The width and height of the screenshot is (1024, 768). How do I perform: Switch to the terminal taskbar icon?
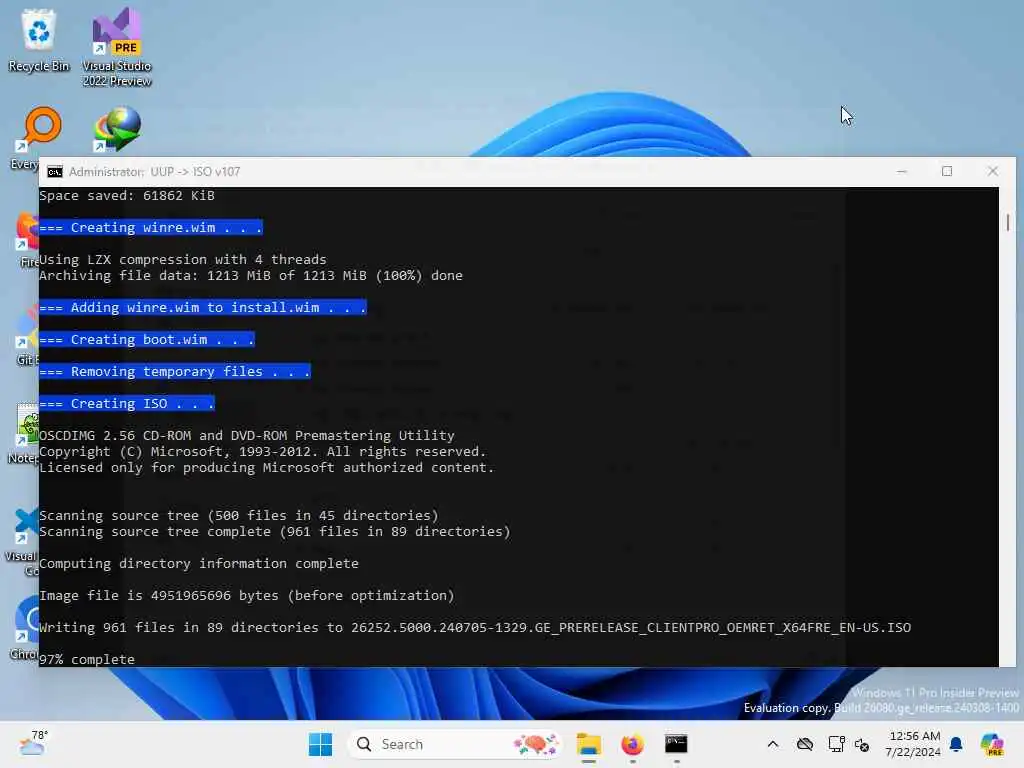(676, 744)
